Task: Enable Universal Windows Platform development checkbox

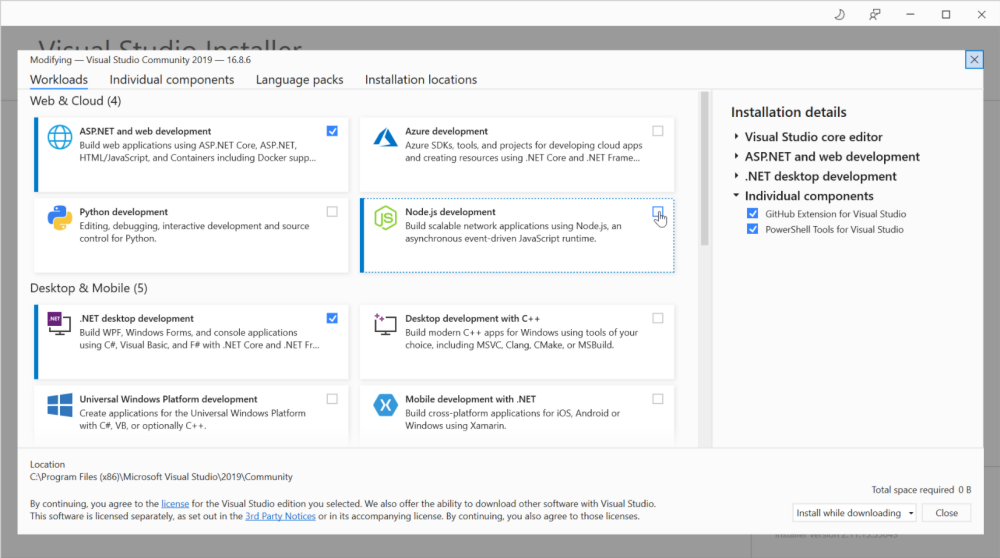Action: 332,399
